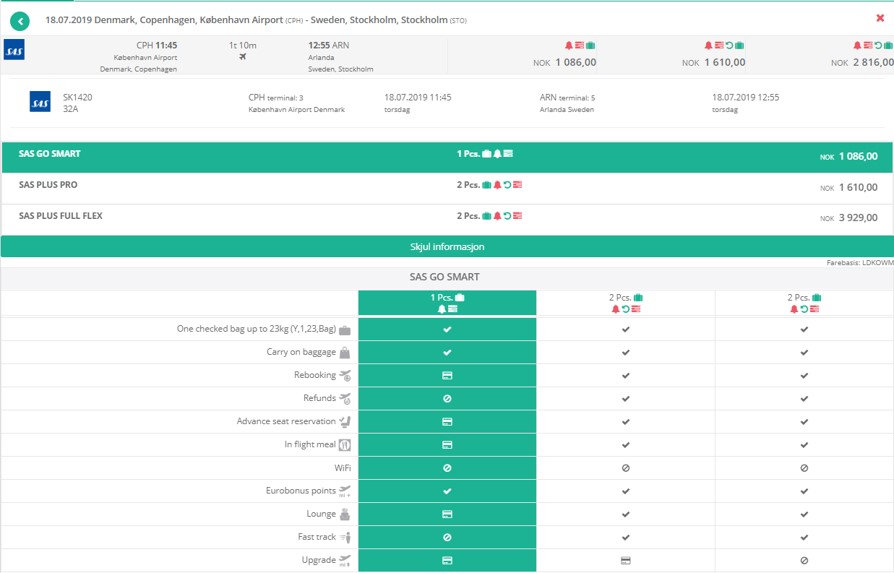Choose the SAS PLUS FULL FLEX fare row
Screen dimensions: 894x573
point(447,218)
